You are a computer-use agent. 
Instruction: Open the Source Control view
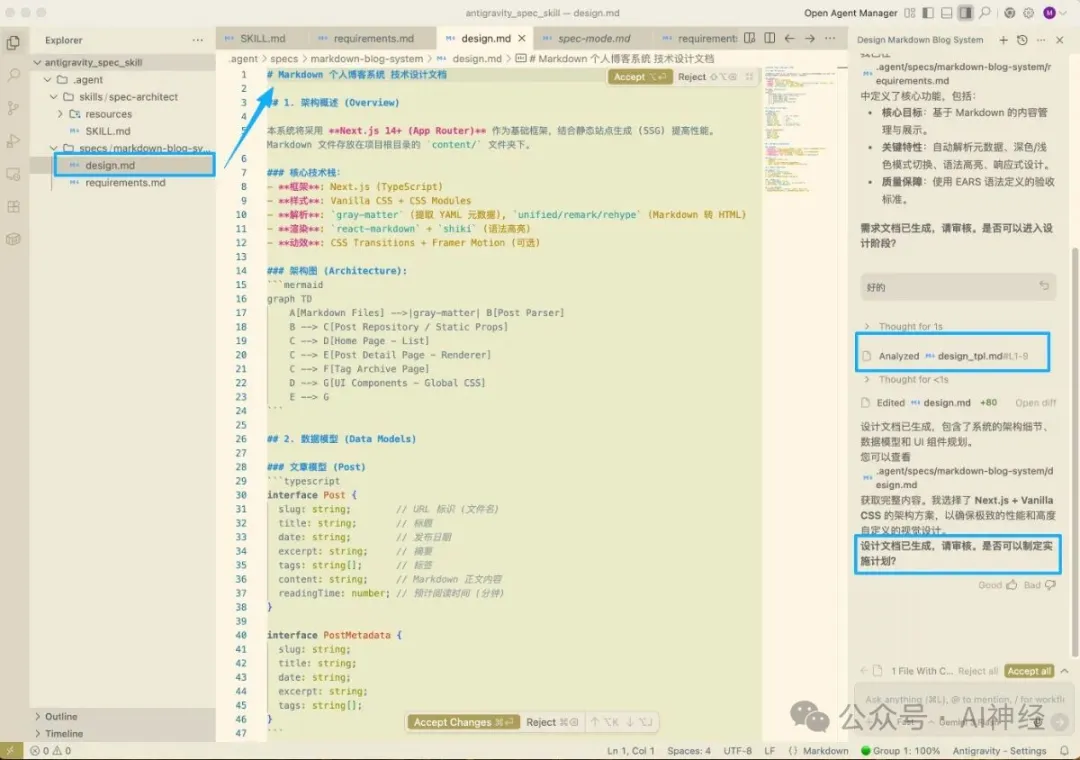point(13,108)
